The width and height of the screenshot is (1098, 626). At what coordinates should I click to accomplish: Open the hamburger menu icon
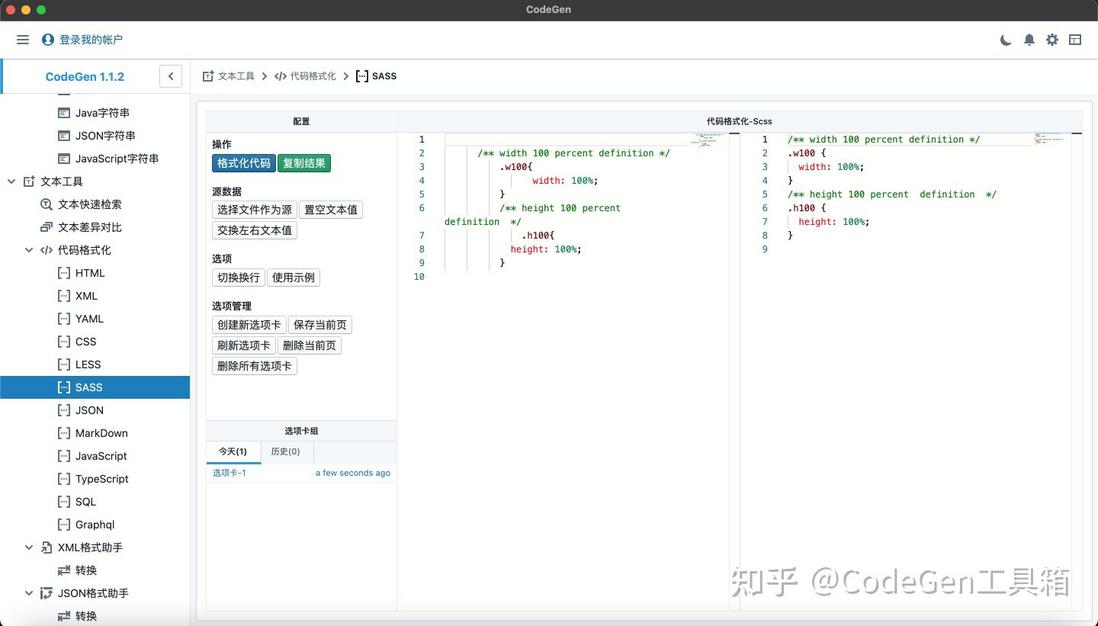point(22,40)
